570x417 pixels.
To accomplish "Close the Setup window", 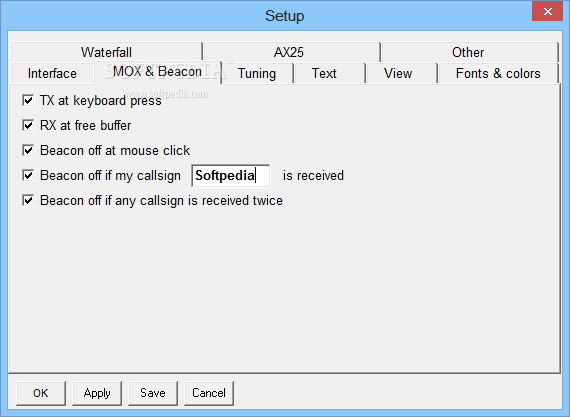I will (547, 11).
